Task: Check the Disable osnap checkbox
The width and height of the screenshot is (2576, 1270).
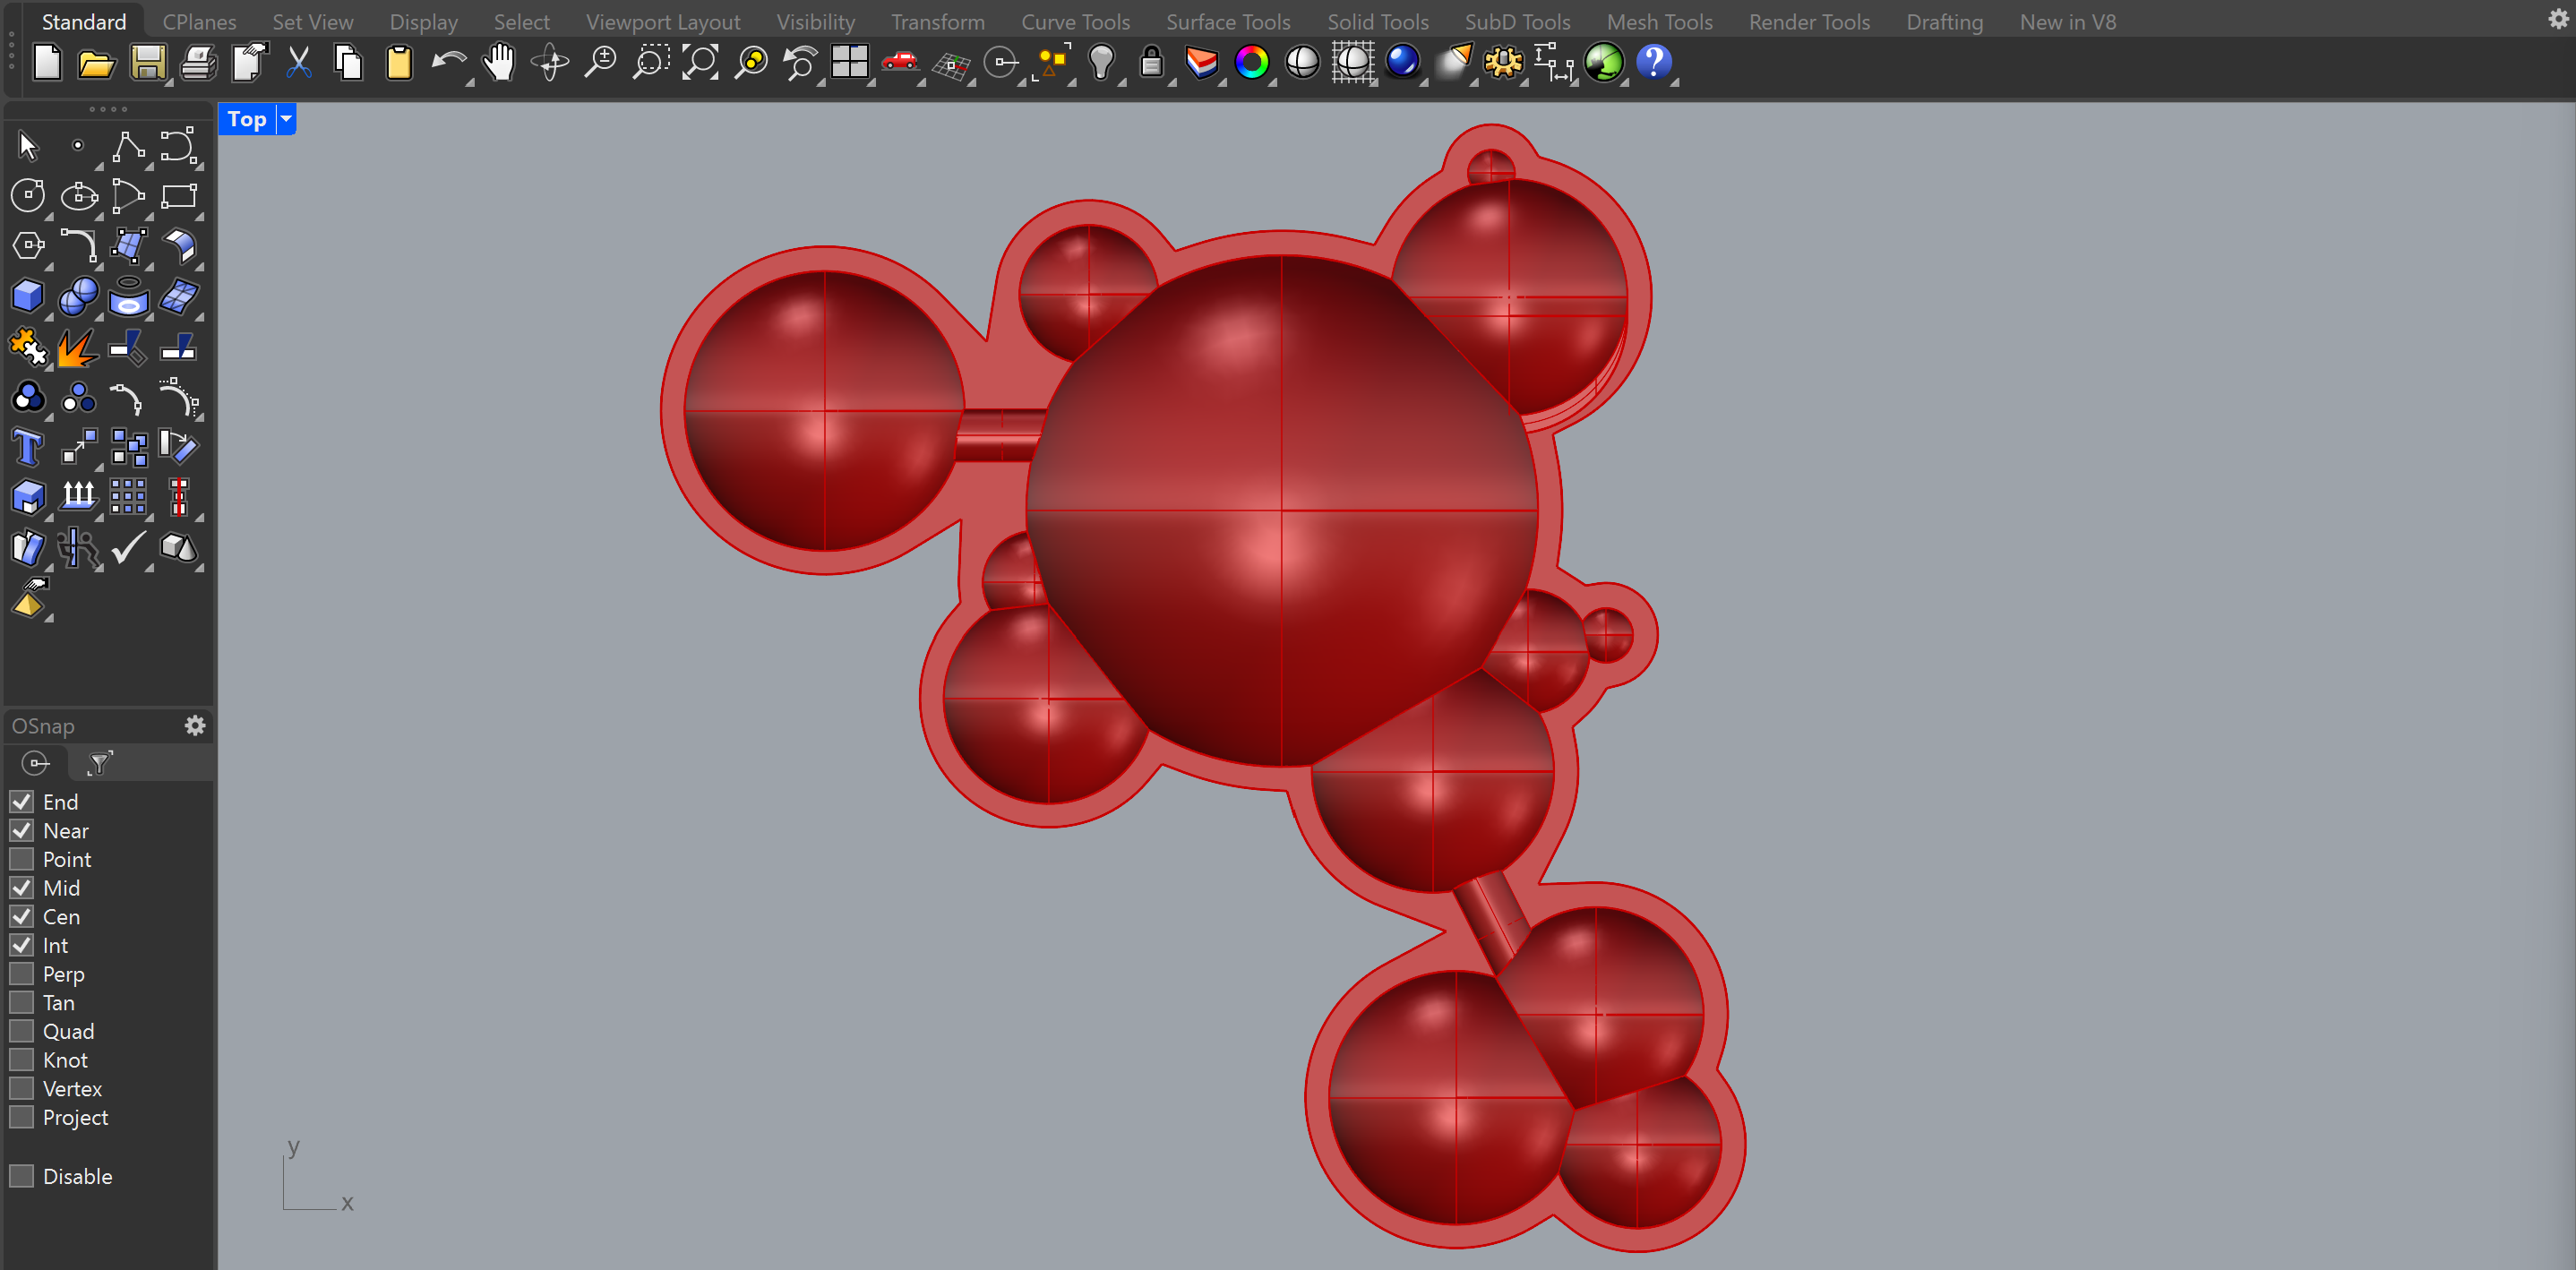Action: [21, 1177]
